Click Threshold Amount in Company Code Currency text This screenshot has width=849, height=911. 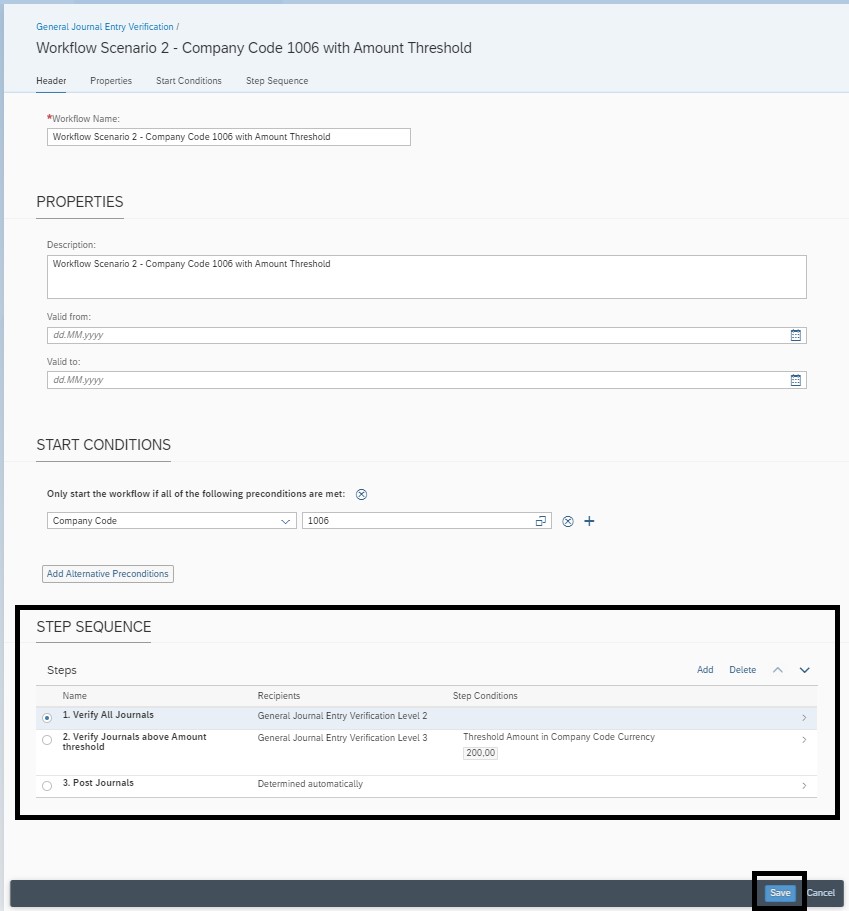(x=559, y=737)
